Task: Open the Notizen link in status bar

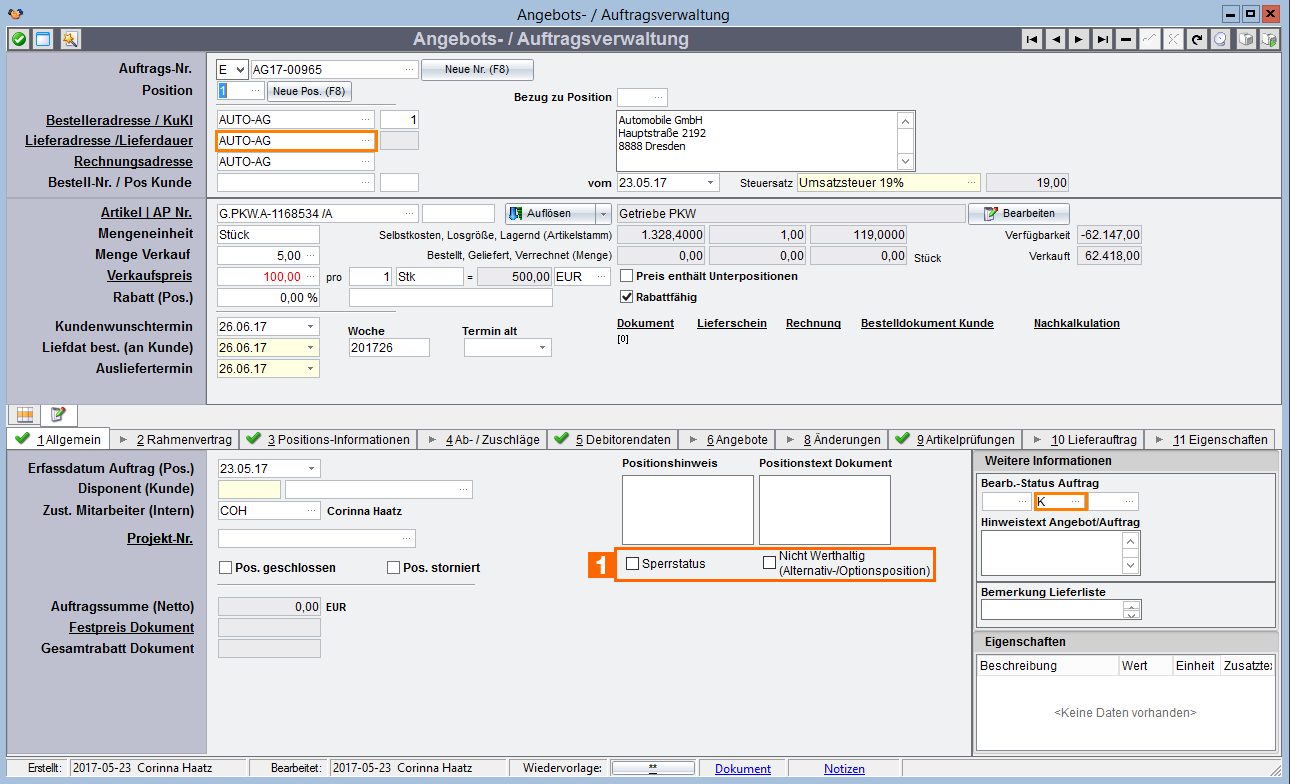Action: point(844,768)
